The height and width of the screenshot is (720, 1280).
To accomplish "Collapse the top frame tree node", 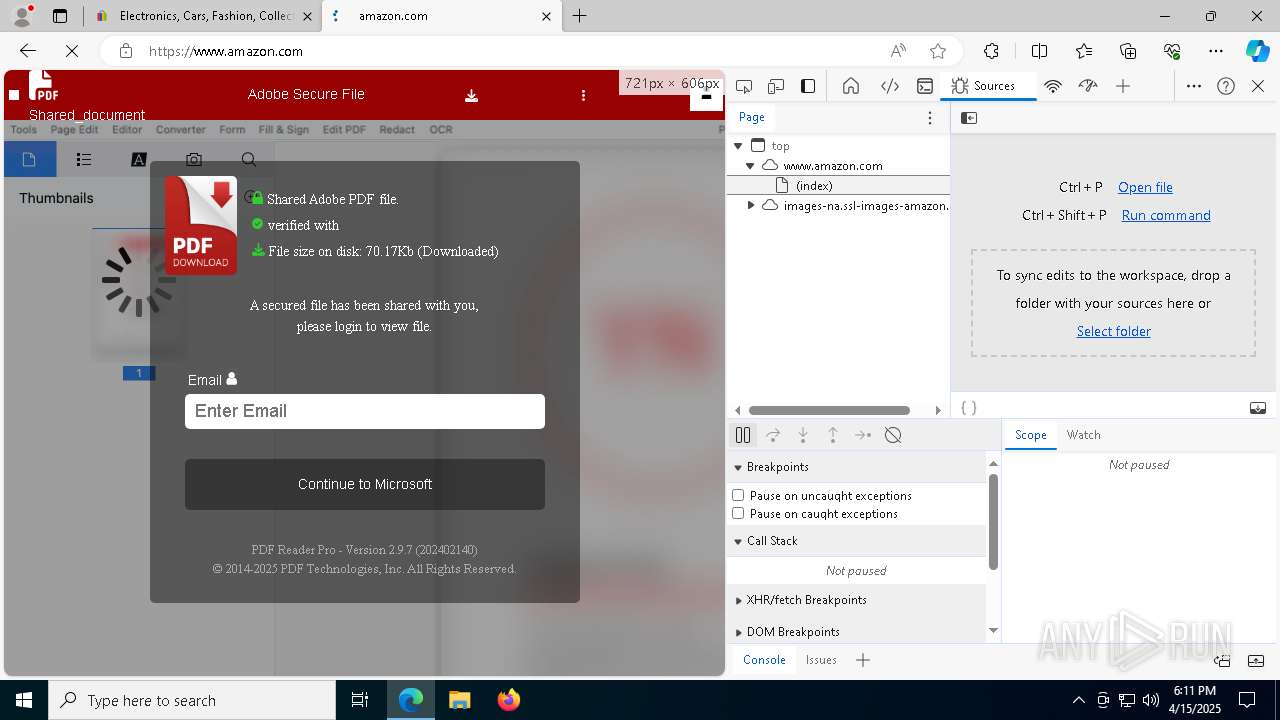I will pyautogui.click(x=738, y=146).
